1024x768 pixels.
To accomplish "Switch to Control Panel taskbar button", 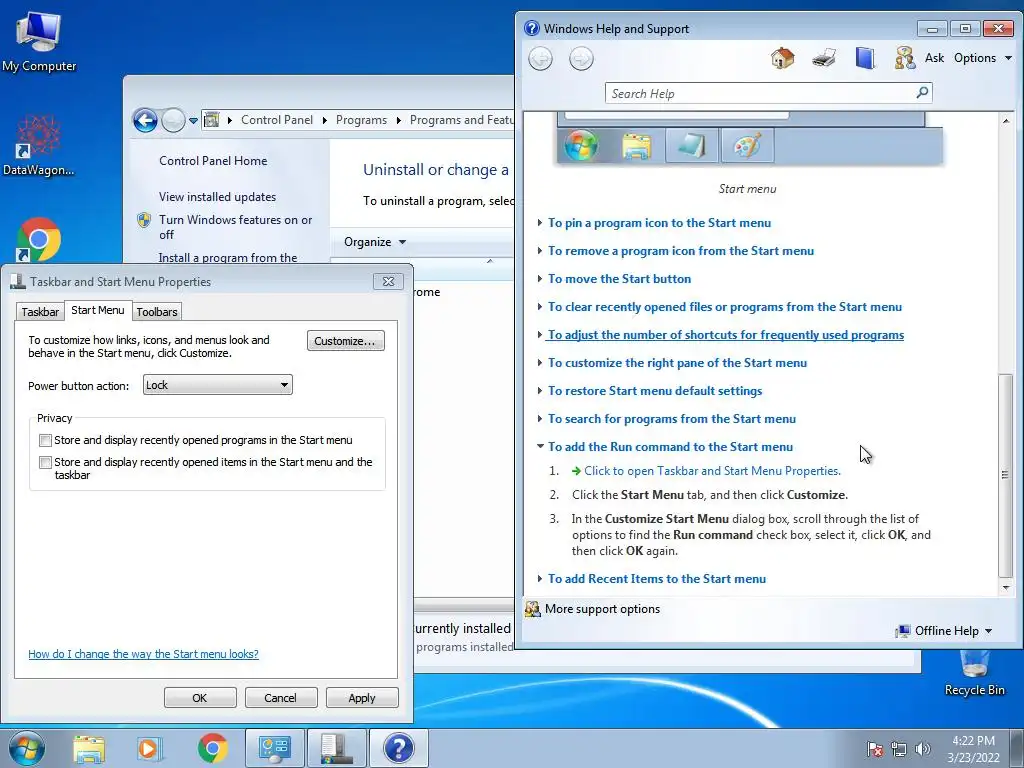I will pos(274,748).
